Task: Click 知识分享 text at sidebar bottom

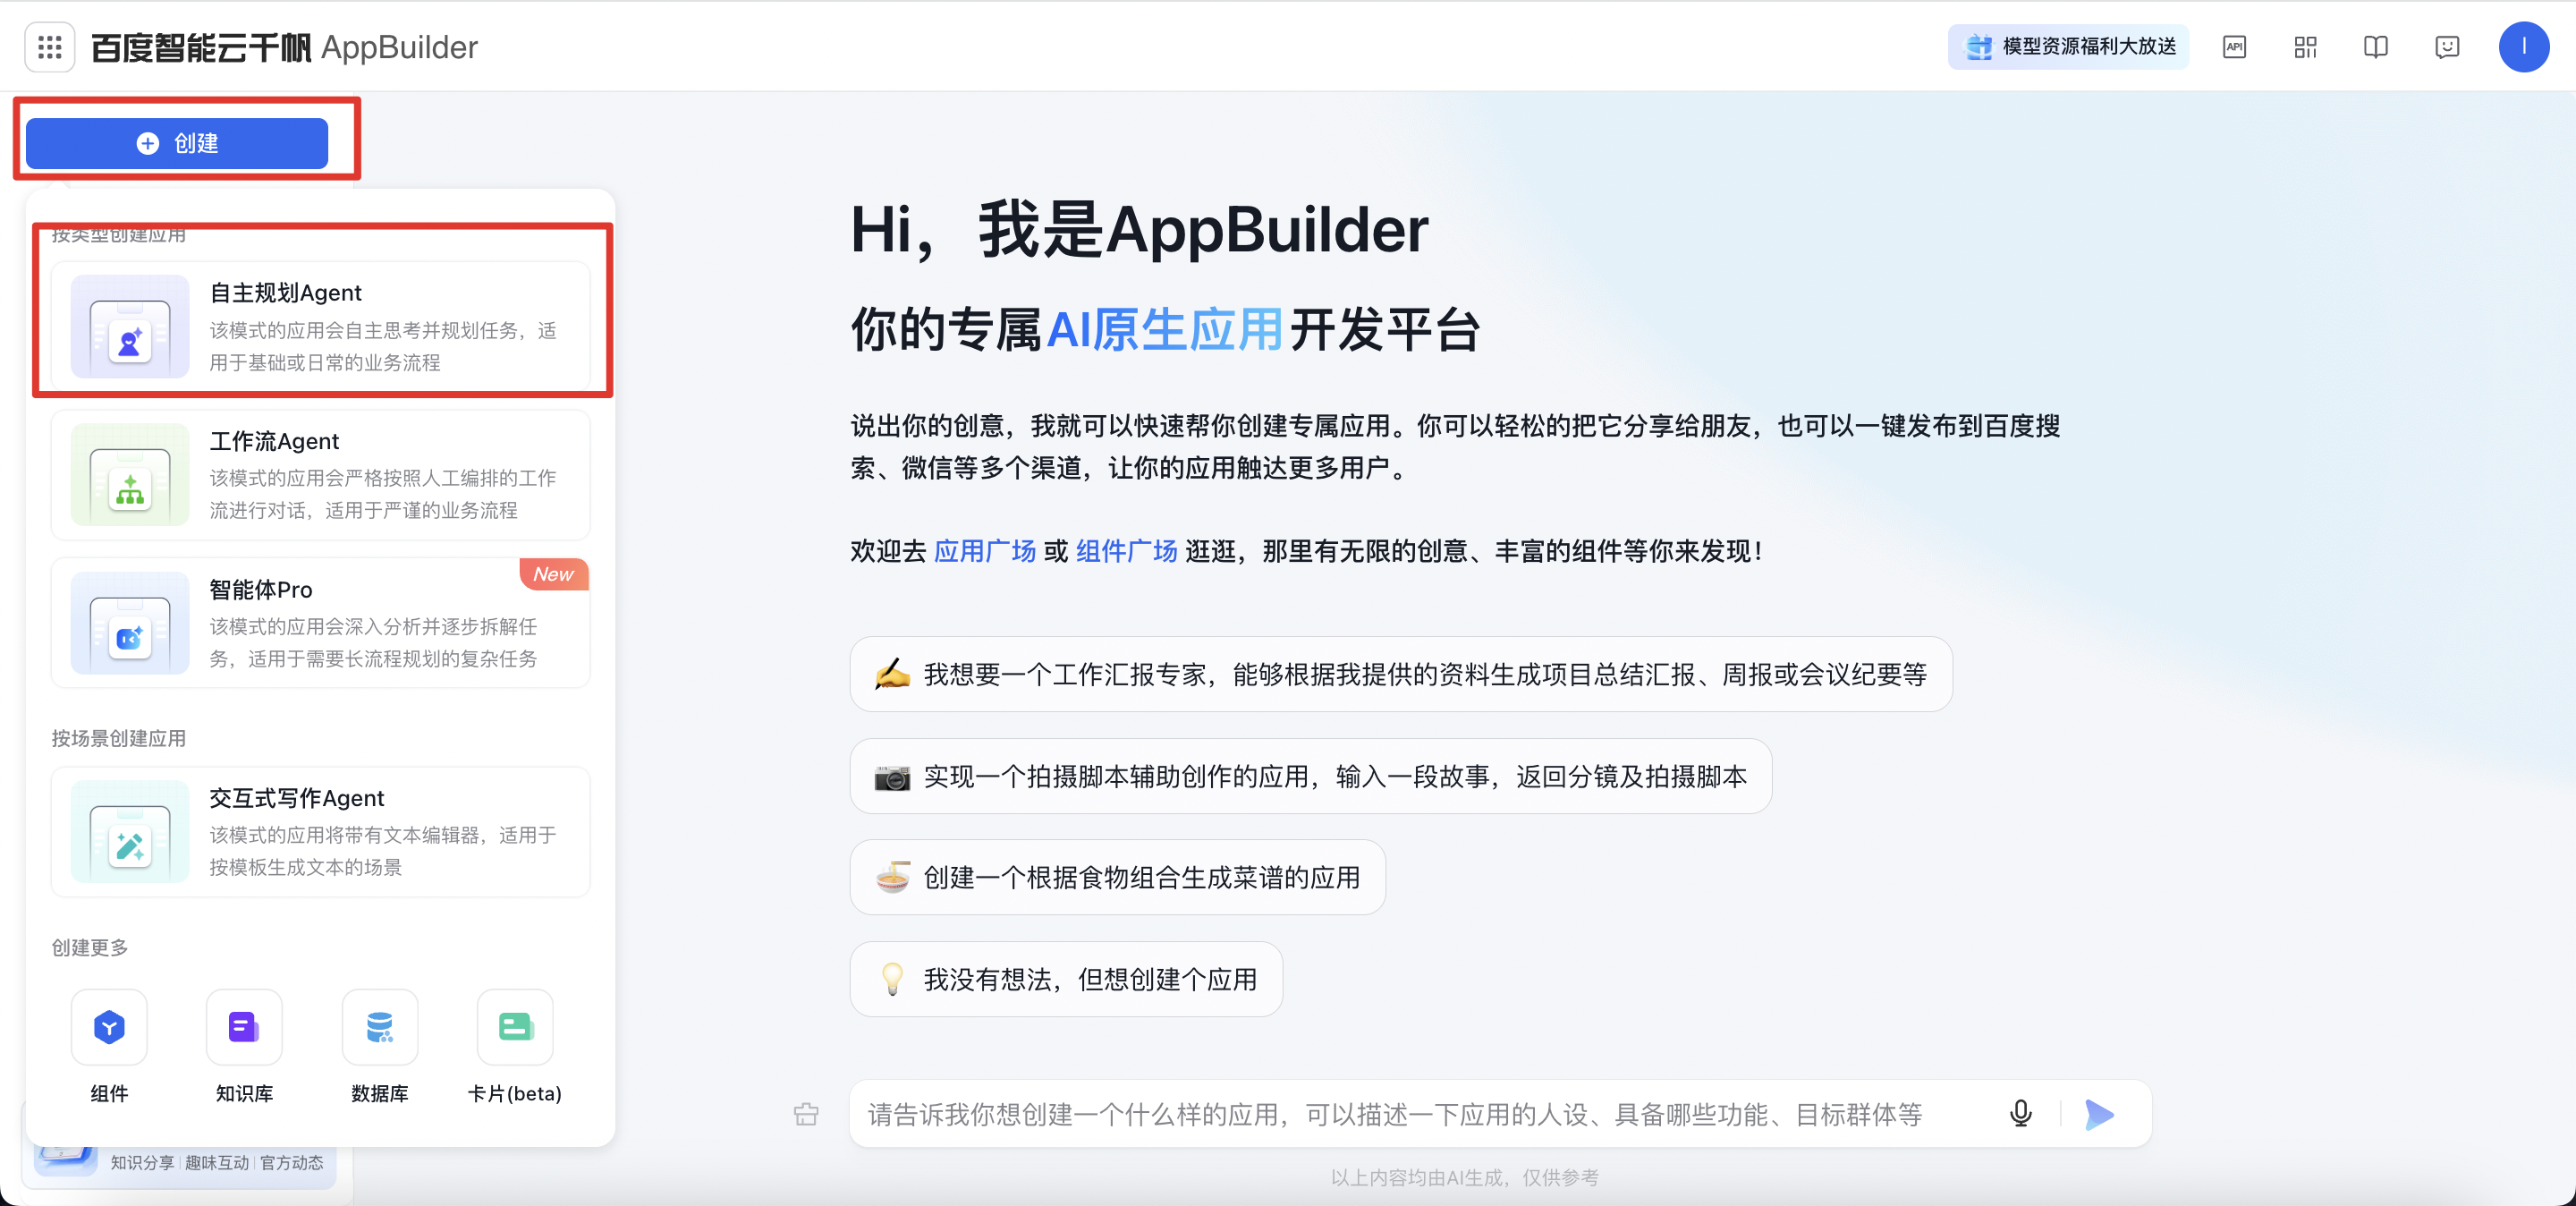Action: click(142, 1162)
